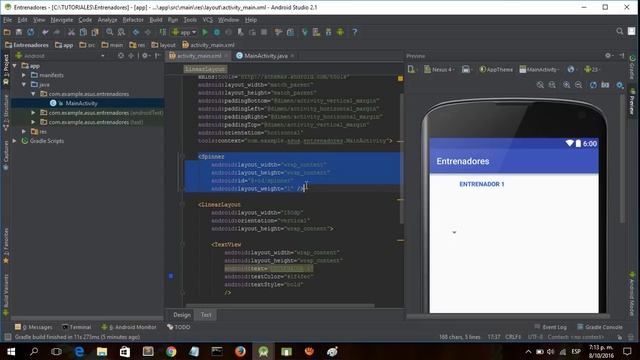Click the collapse all icon in Project panel
Viewport: 640px width, 360px height.
click(x=131, y=56)
